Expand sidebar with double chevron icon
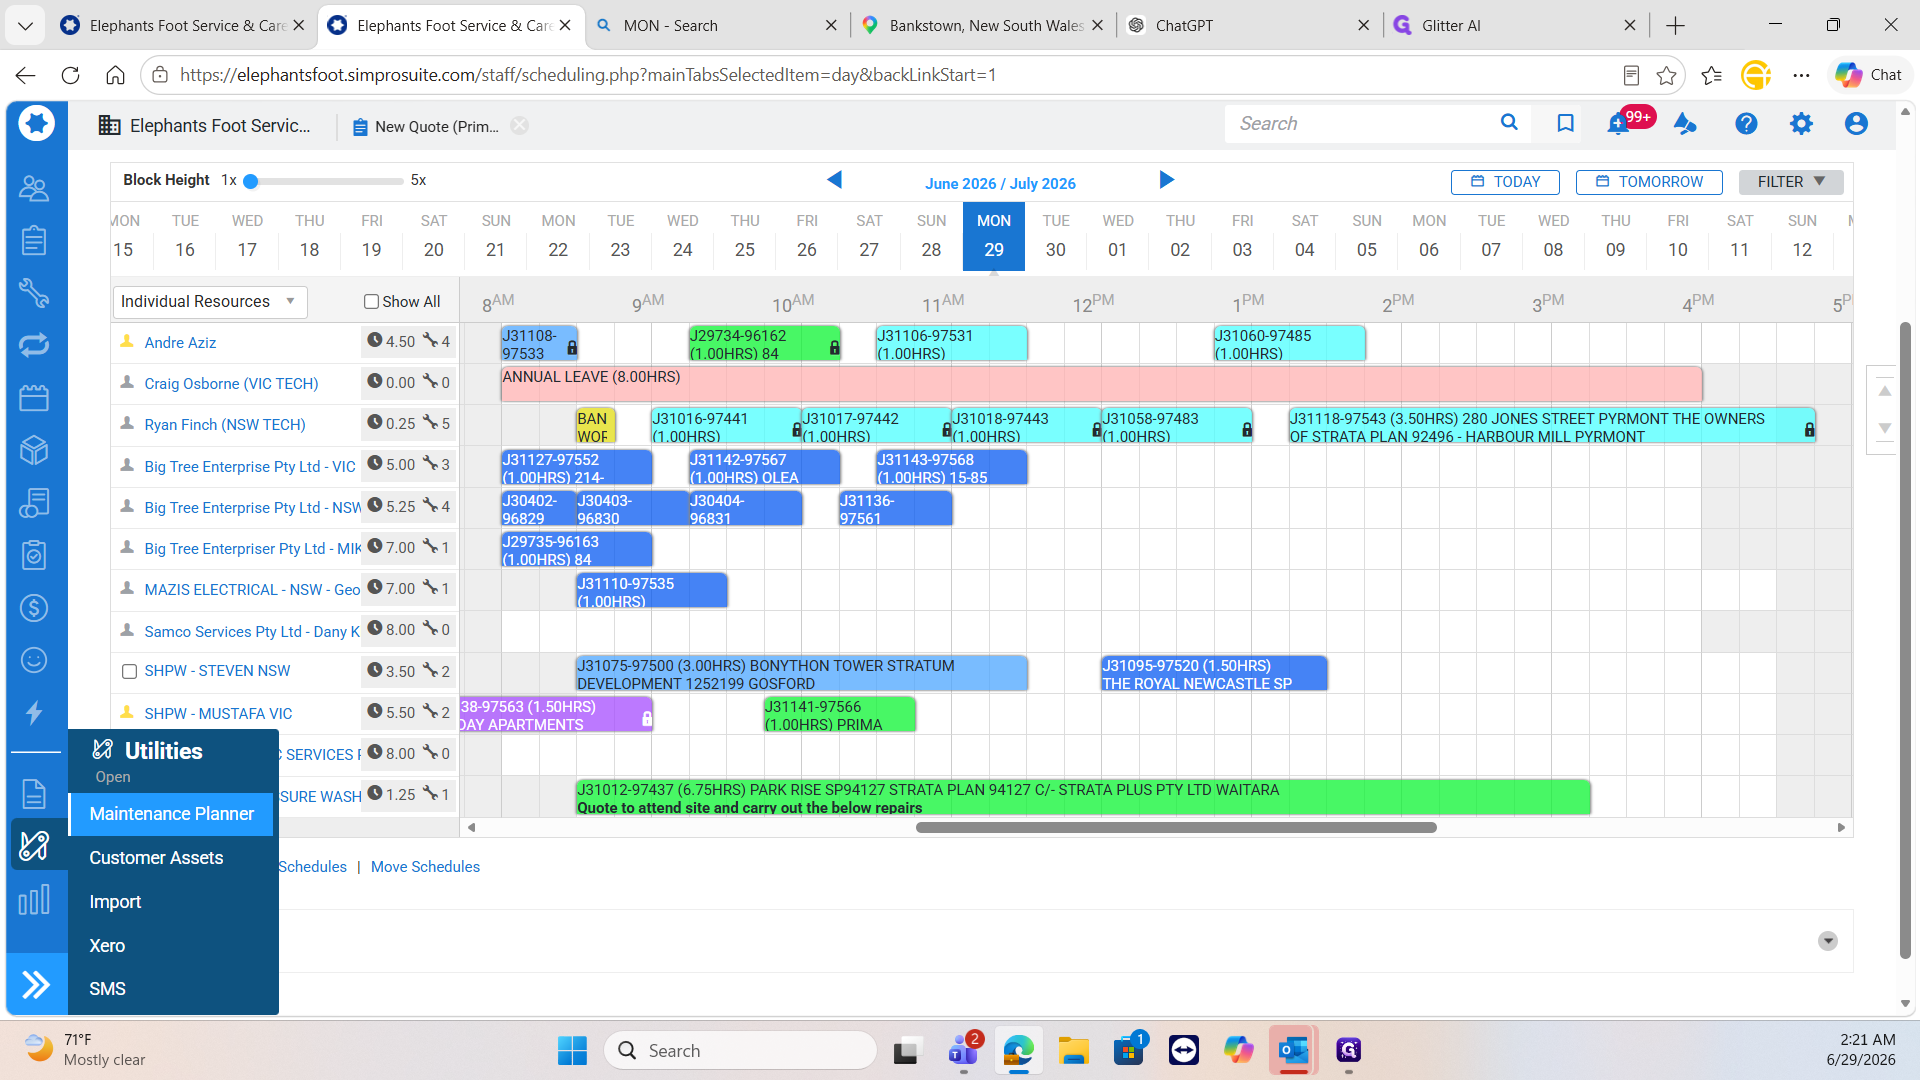Viewport: 1920px width, 1080px height. coord(36,985)
